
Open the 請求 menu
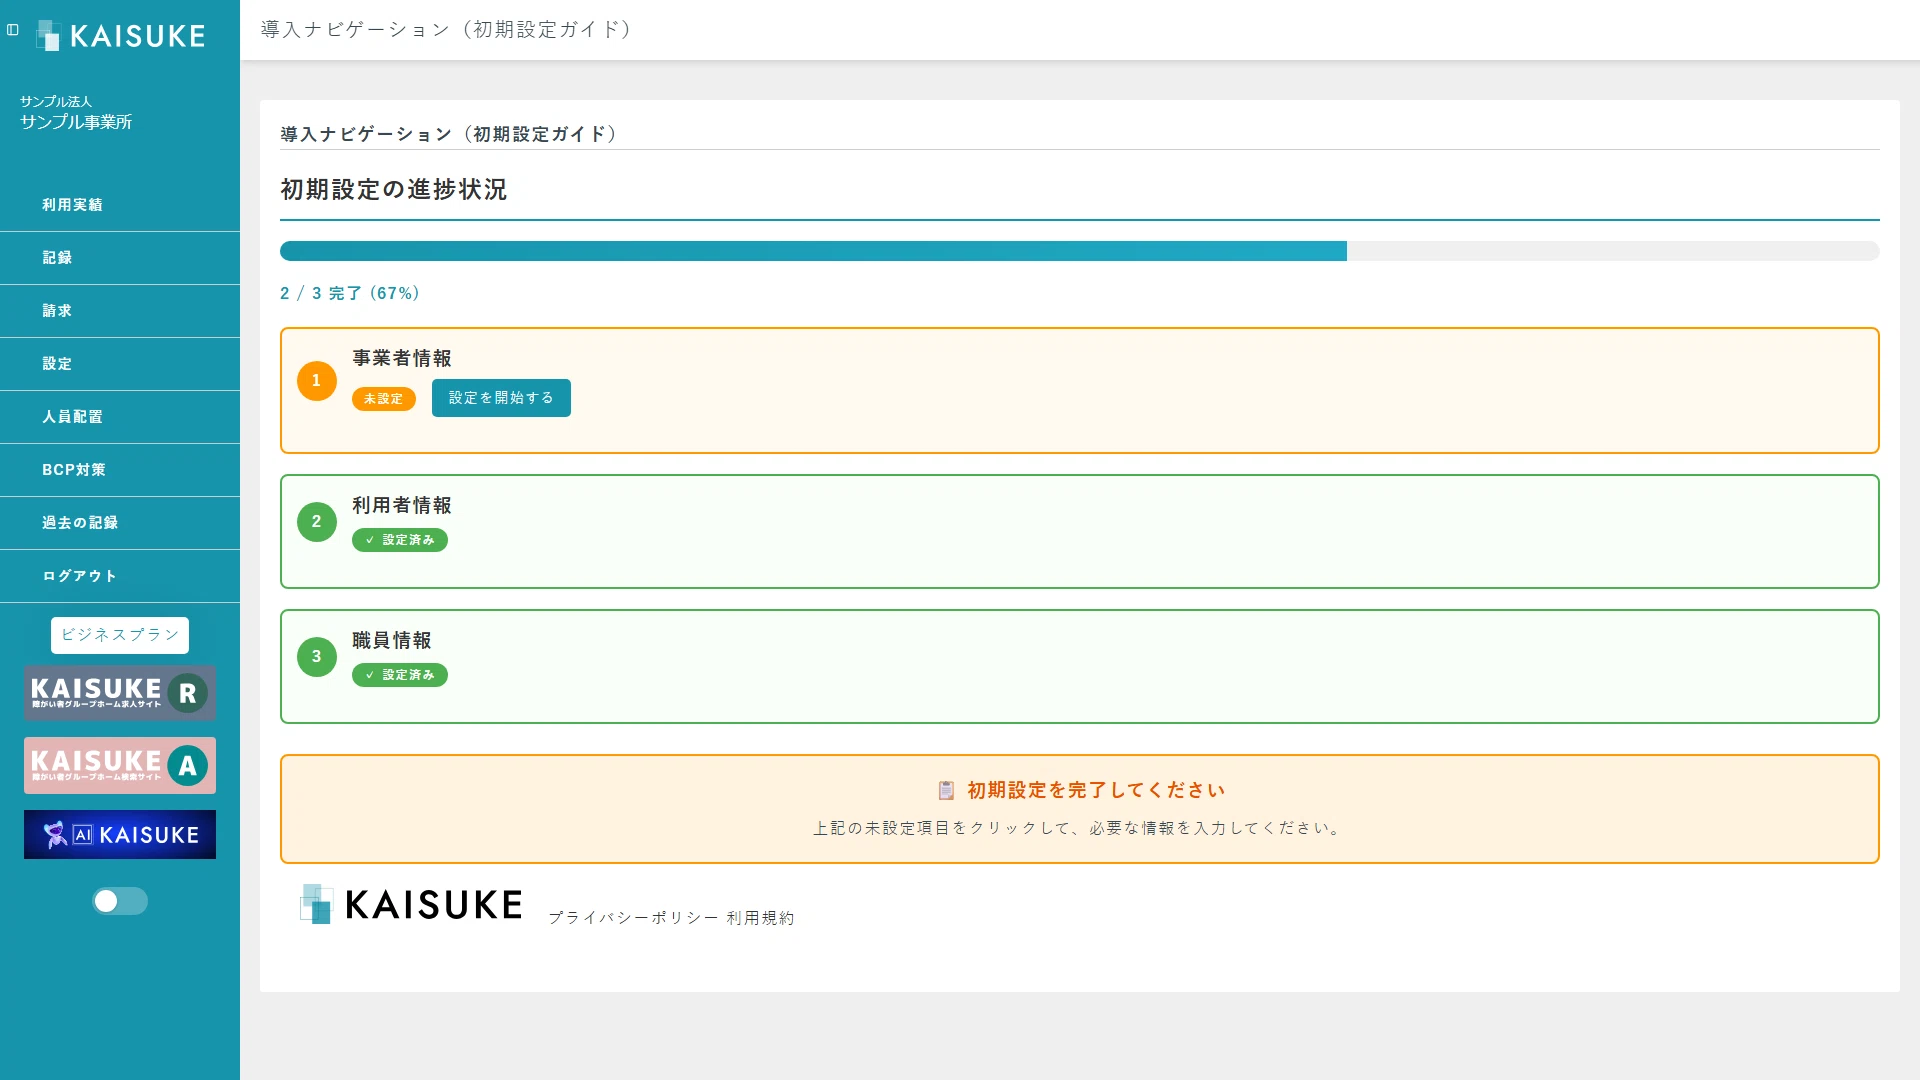tap(120, 311)
